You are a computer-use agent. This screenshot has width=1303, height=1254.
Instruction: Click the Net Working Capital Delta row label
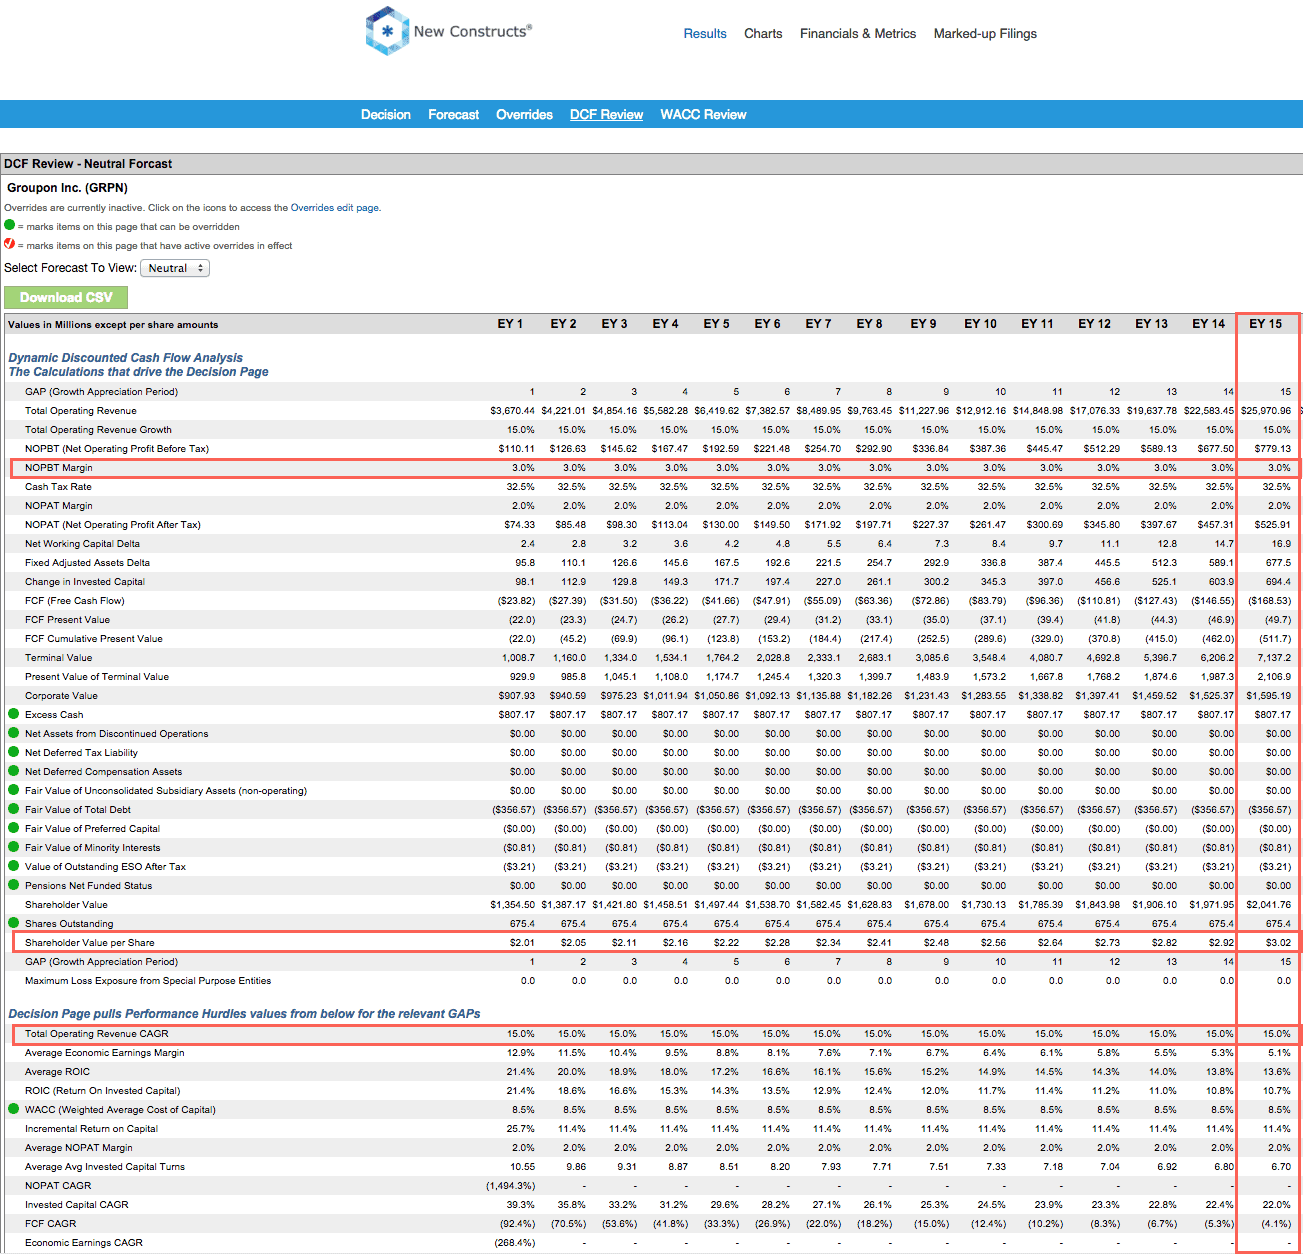pos(82,543)
